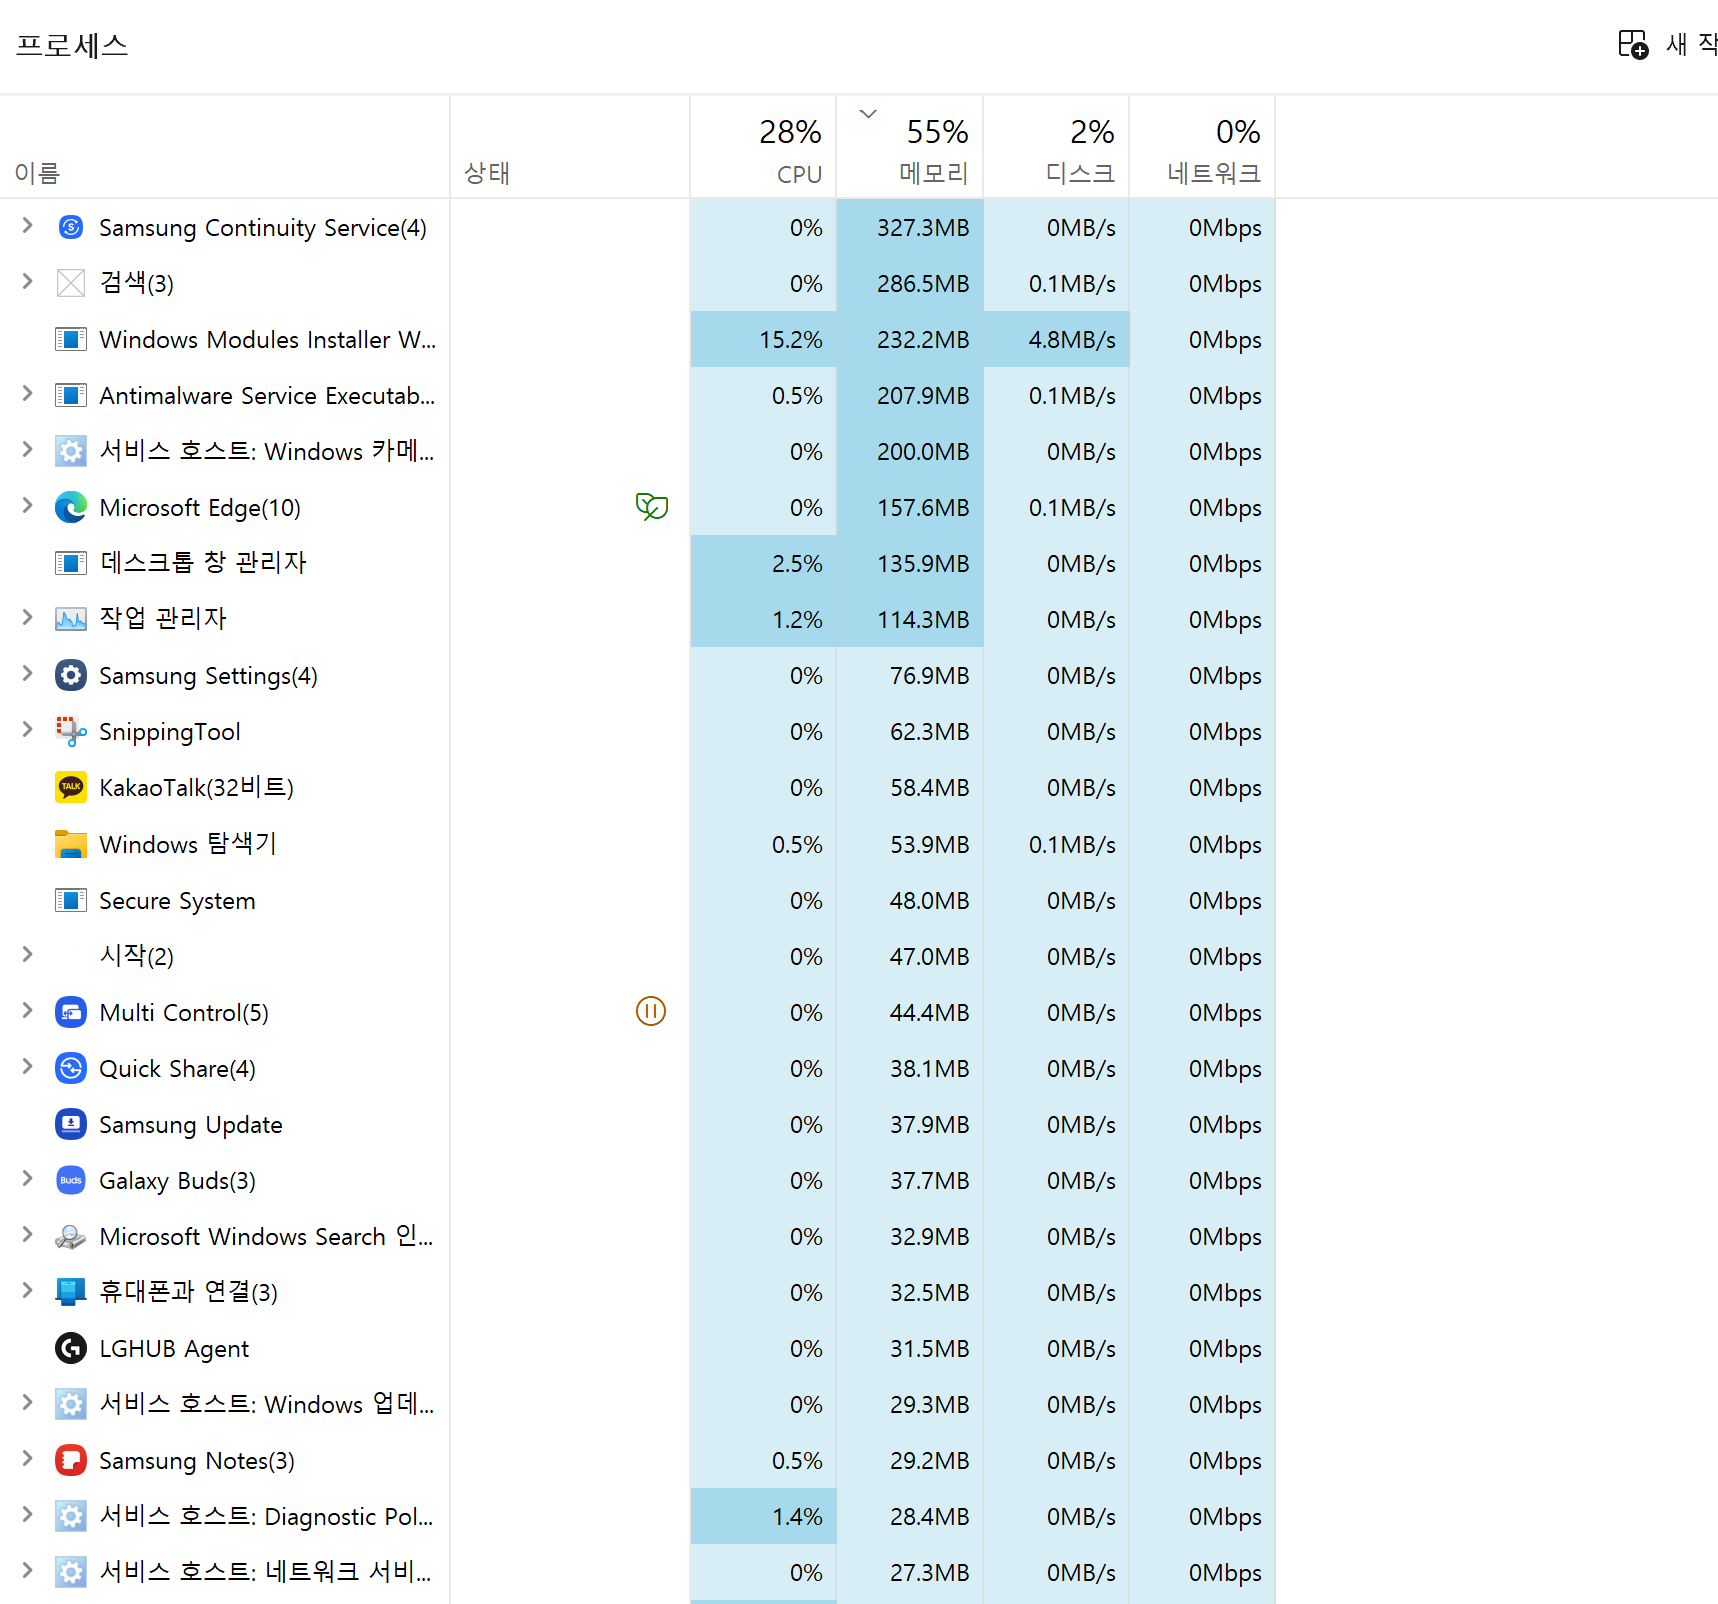Viewport: 1718px width, 1604px height.
Task: Sort by the 네트워크 column header
Action: click(1202, 147)
